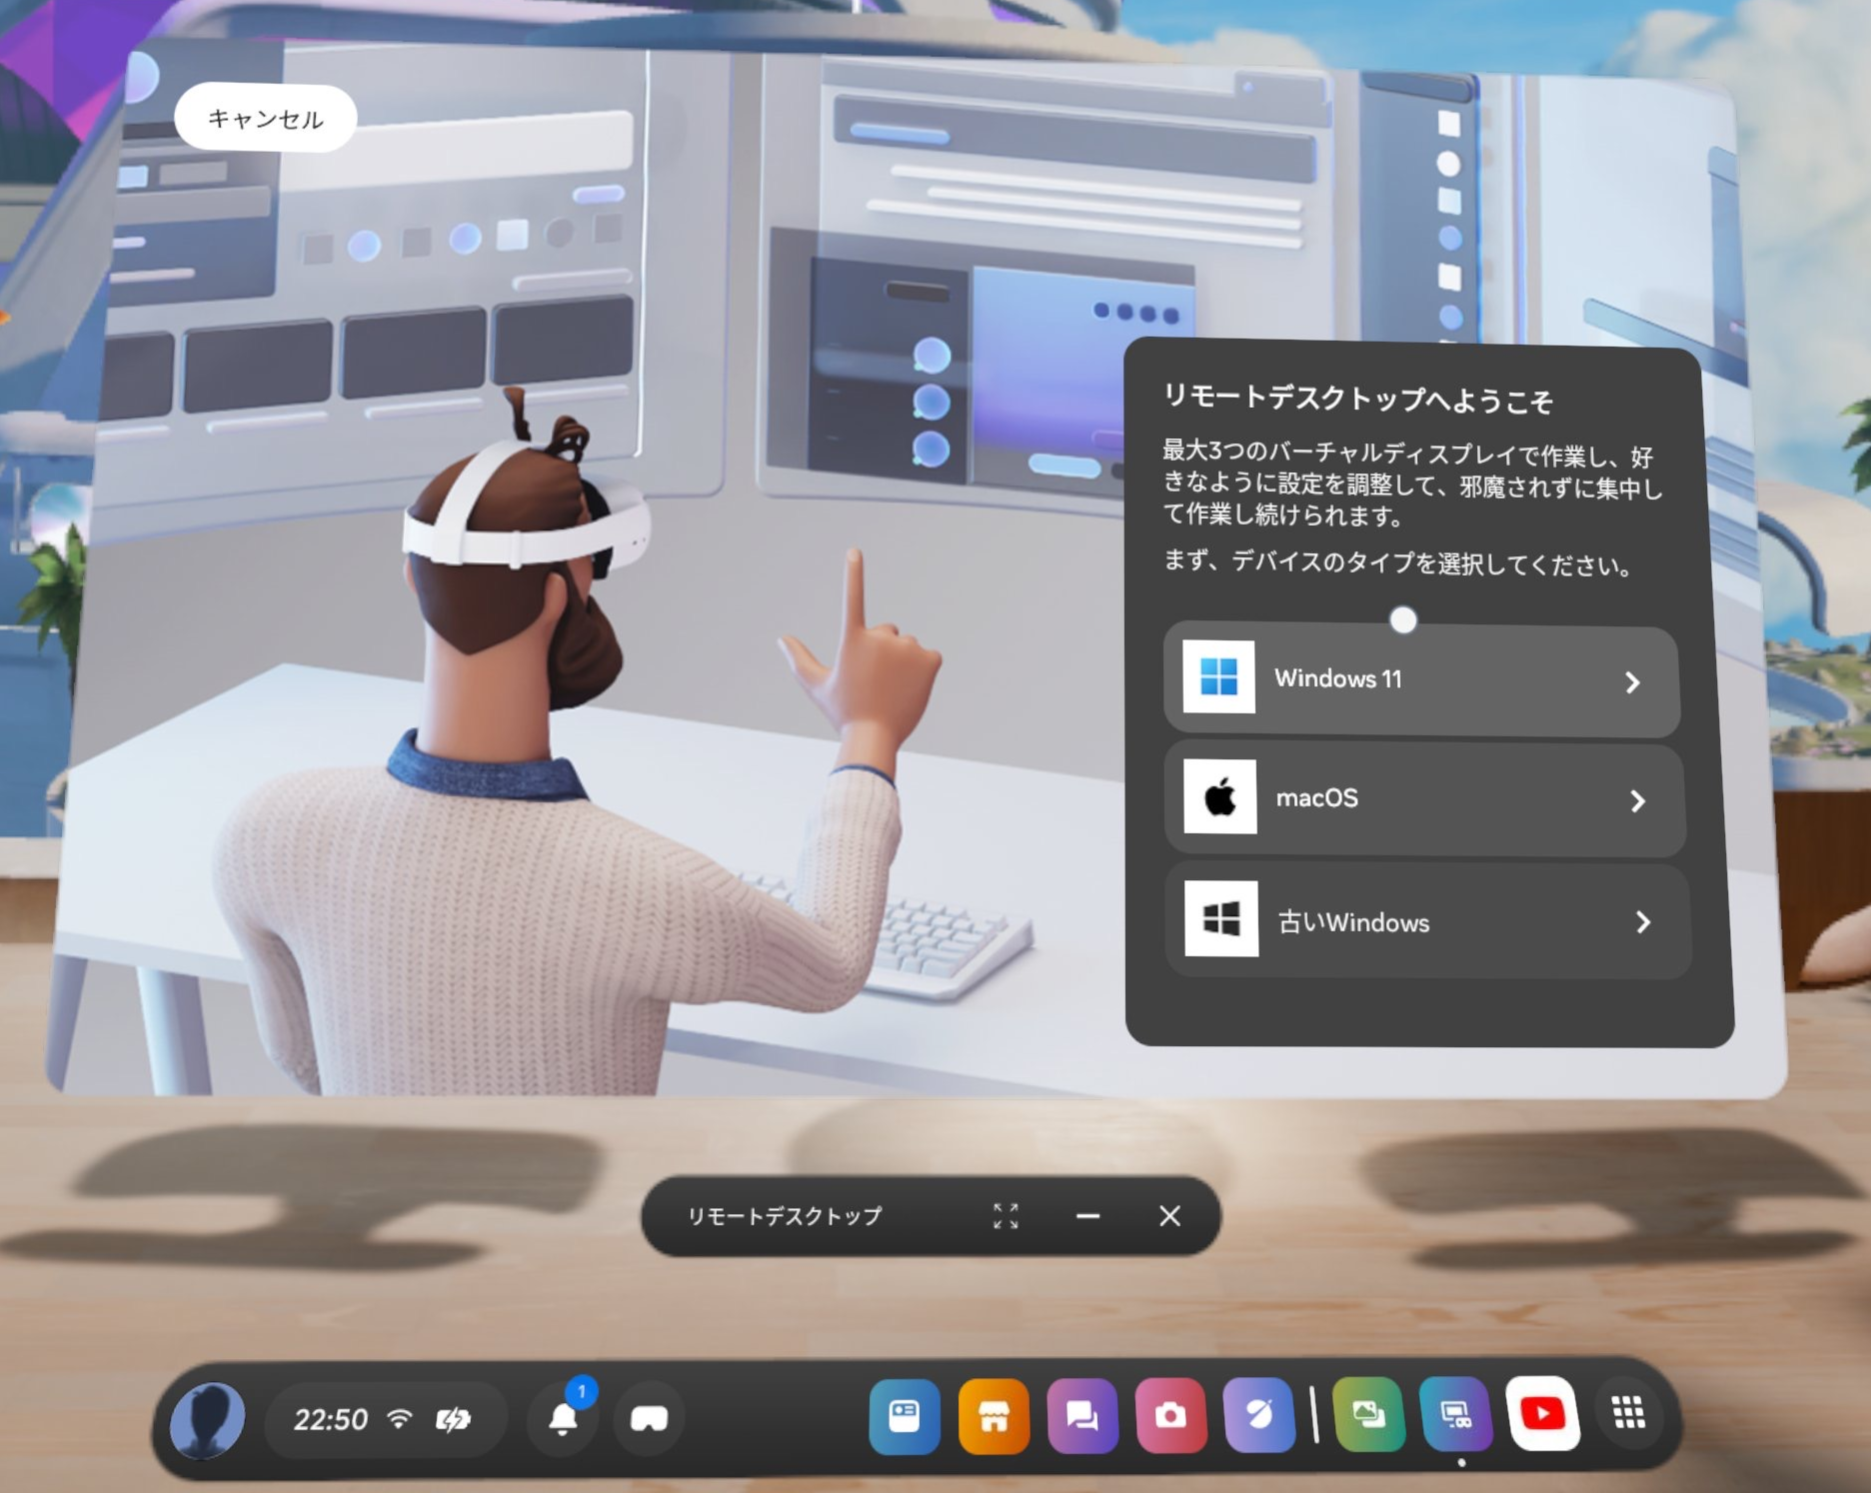Launch YouTube from the dock
This screenshot has height=1494, width=1871.
1542,1414
